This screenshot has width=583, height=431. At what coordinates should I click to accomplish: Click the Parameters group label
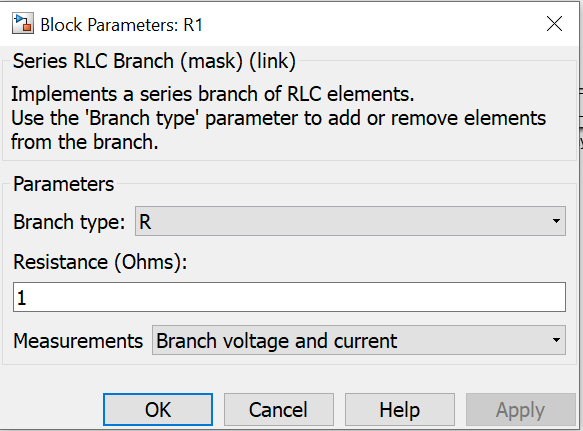64,184
